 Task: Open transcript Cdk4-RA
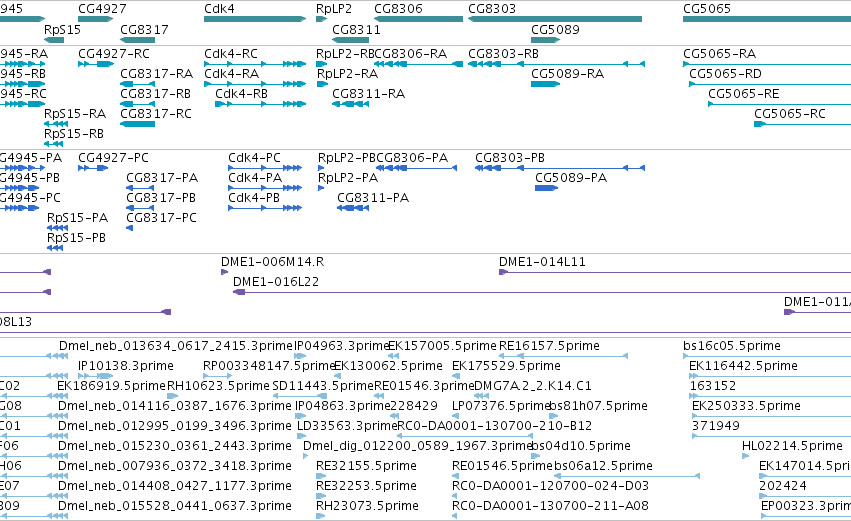click(231, 74)
